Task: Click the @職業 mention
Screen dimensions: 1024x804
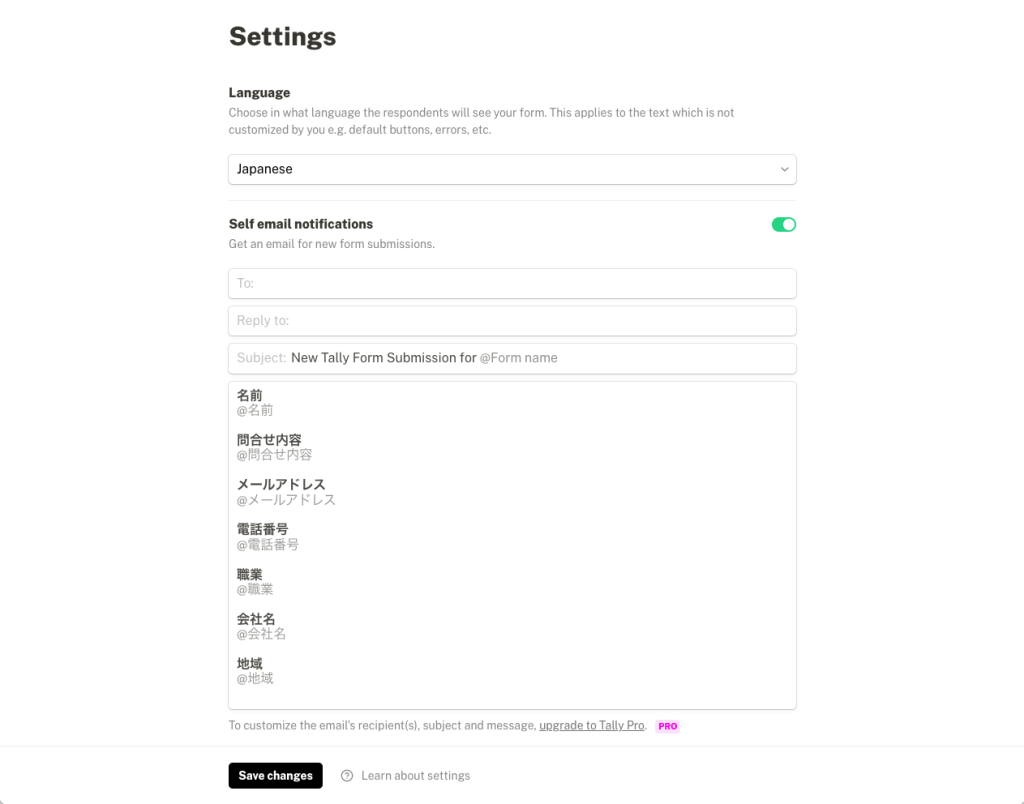Action: coord(255,589)
